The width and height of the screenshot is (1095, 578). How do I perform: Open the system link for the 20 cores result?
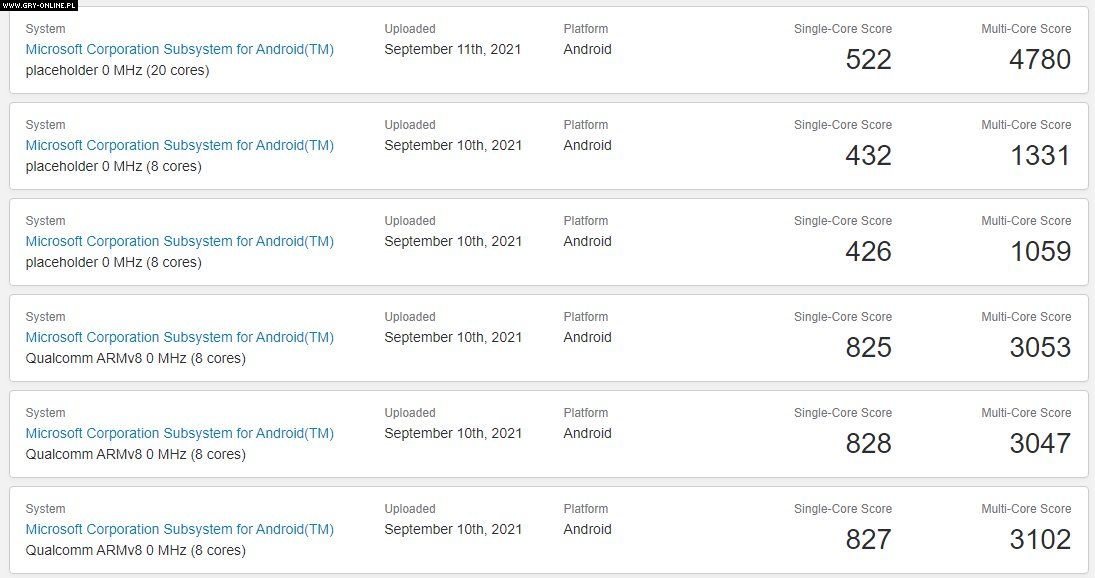(x=179, y=50)
